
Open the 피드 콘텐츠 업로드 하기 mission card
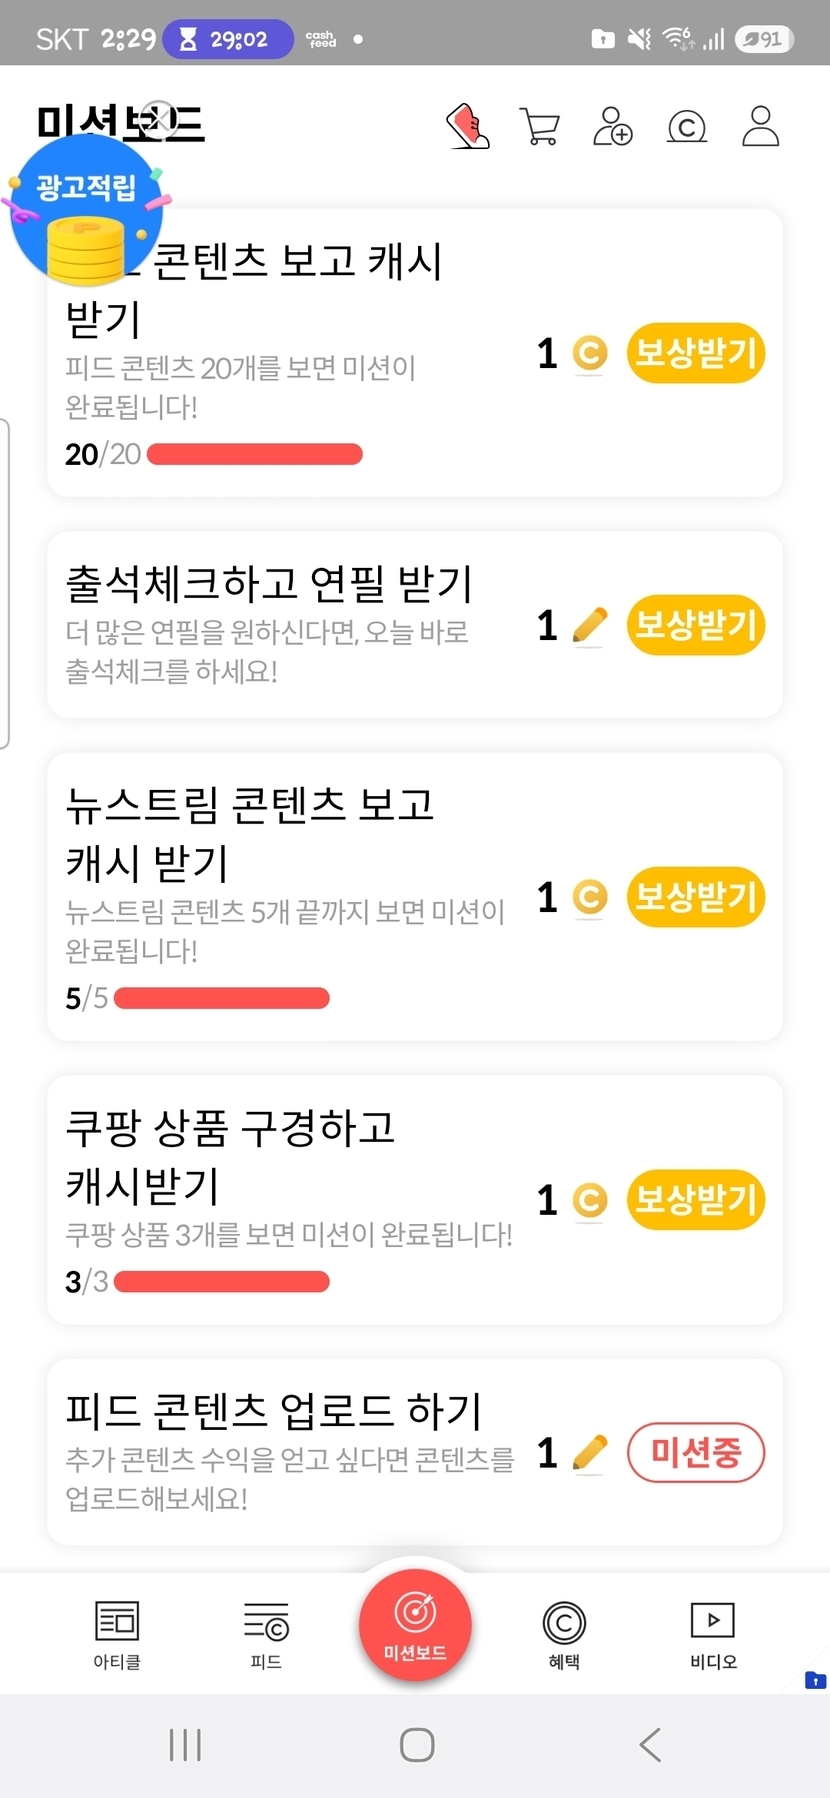(290, 1450)
